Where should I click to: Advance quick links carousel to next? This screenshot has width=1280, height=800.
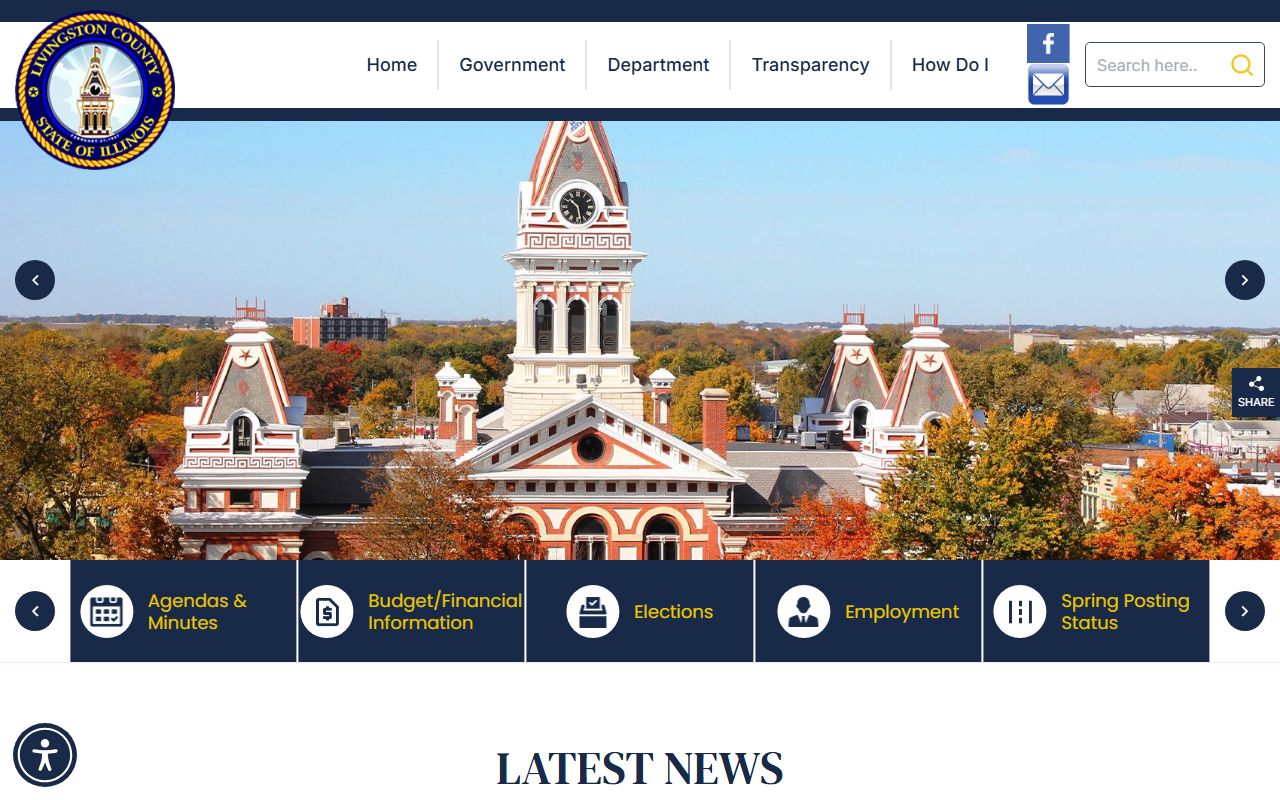coord(1245,611)
